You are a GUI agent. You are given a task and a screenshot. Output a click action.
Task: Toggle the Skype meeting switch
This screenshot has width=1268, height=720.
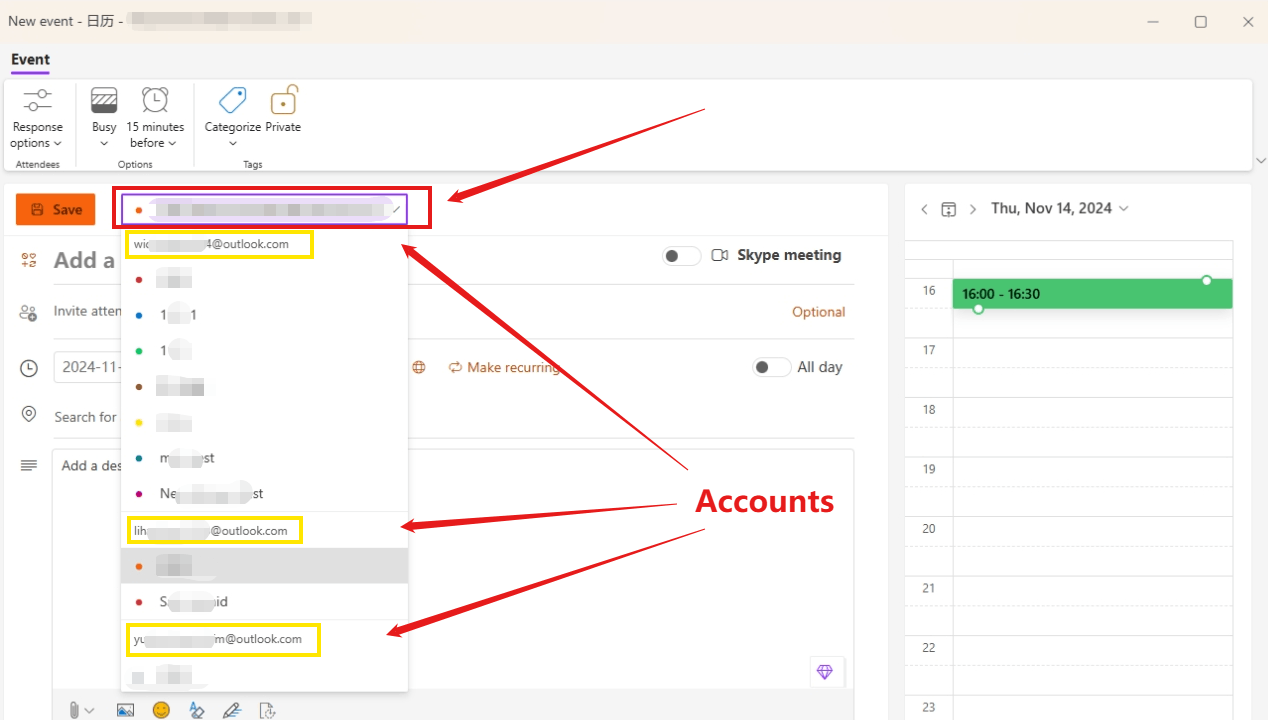point(681,256)
